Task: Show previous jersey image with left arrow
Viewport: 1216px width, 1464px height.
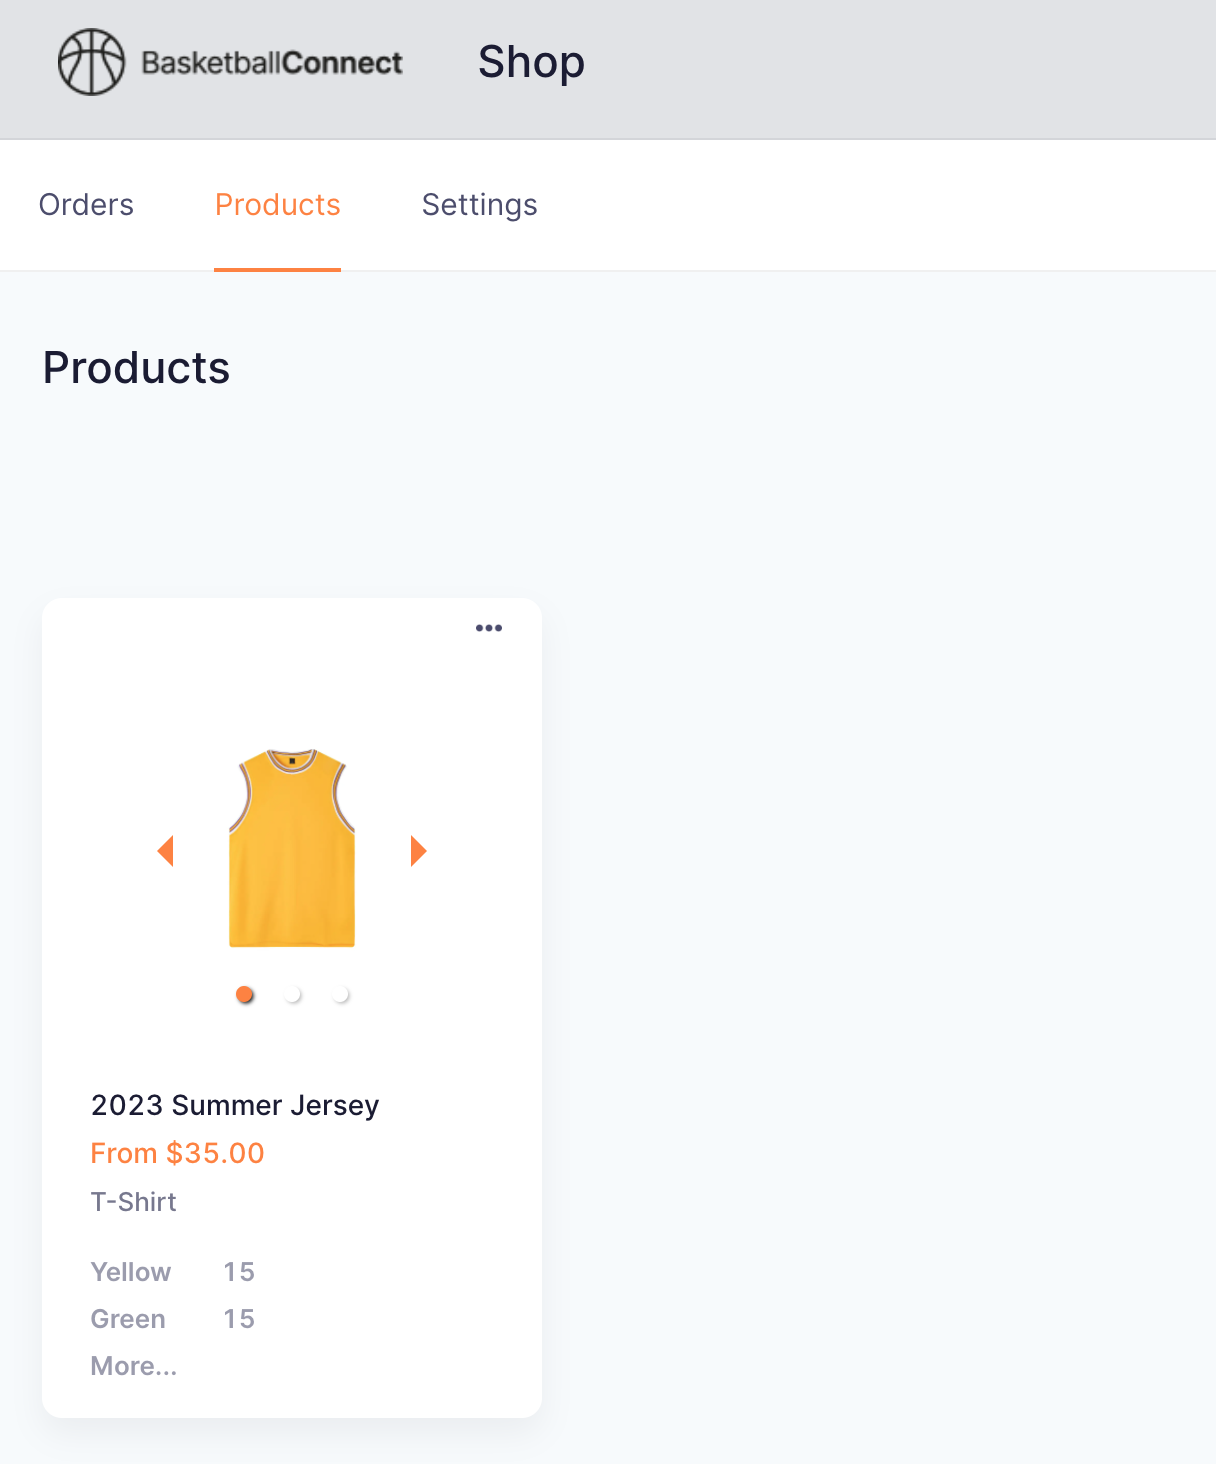Action: pos(166,851)
